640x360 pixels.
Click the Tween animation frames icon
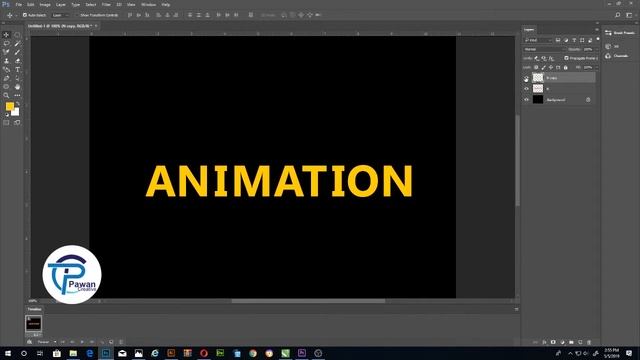tap(102, 342)
